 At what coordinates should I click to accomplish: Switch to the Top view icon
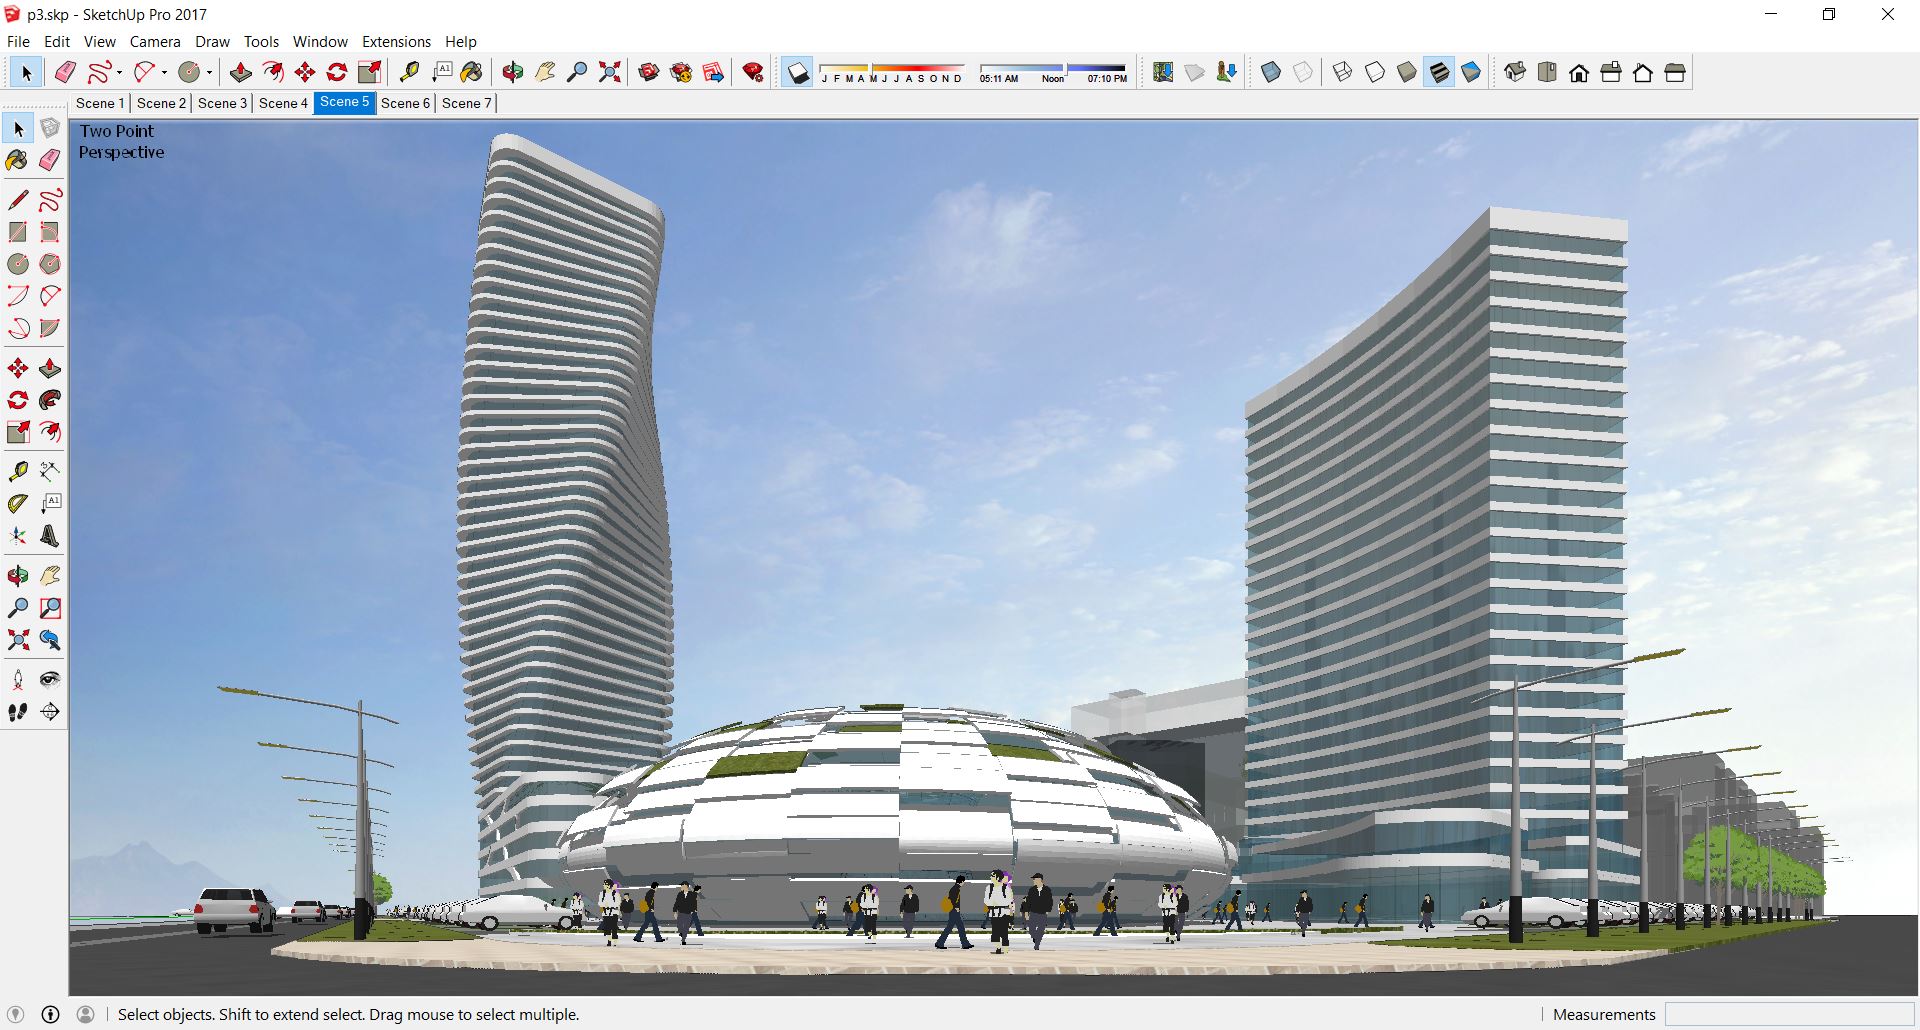(x=1547, y=72)
